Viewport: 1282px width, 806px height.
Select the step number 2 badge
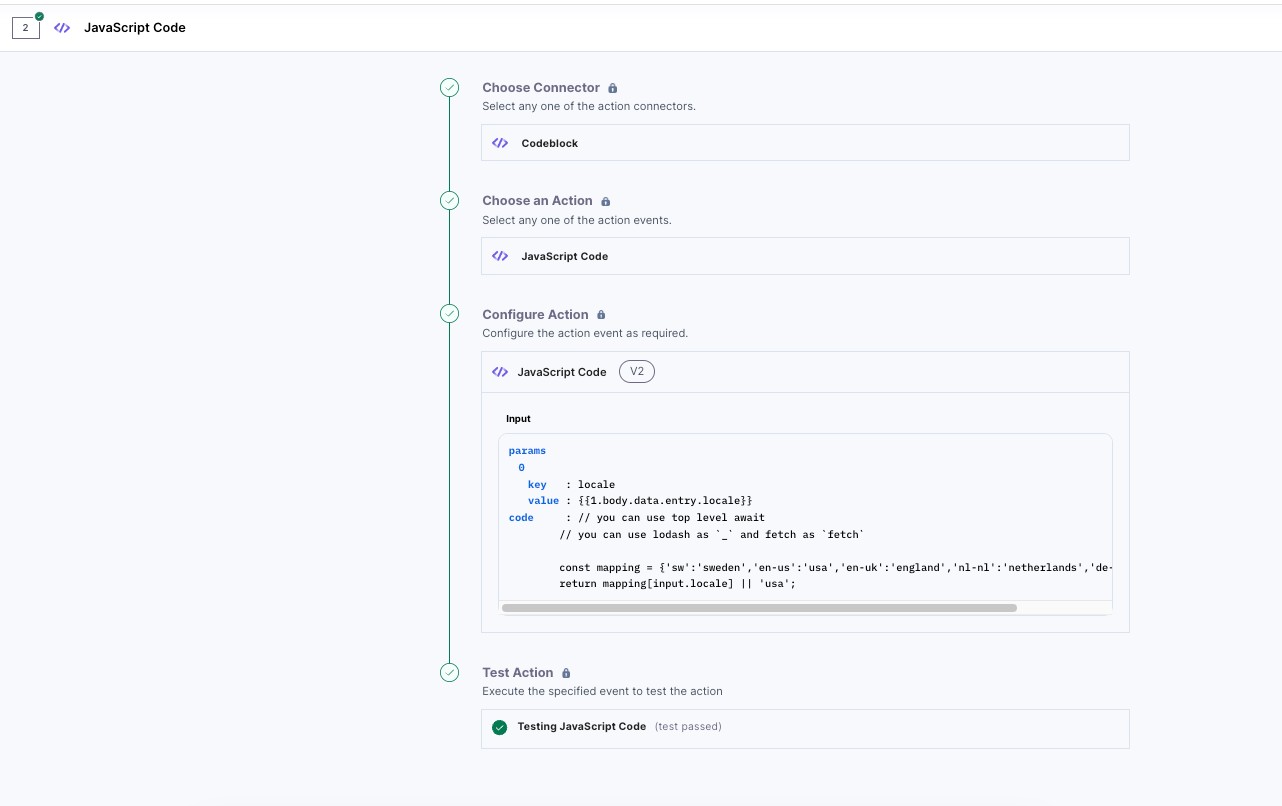point(26,28)
